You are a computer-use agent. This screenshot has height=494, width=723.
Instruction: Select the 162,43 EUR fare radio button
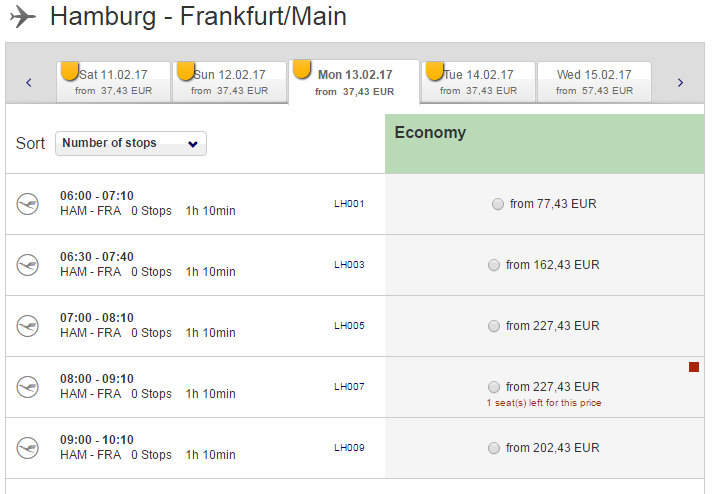494,265
